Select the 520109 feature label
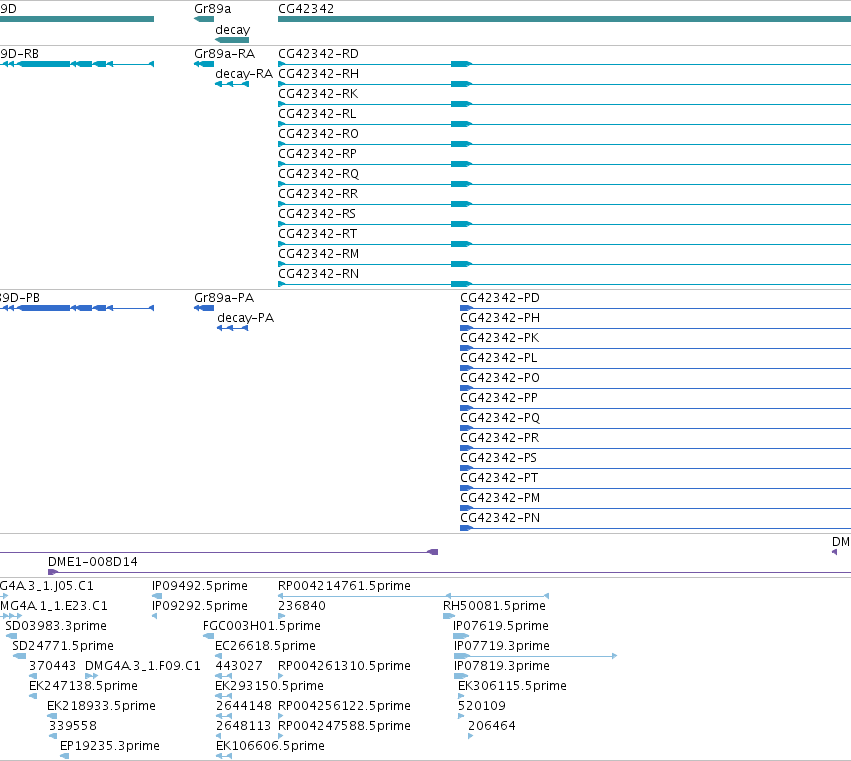The height and width of the screenshot is (761, 851). tap(482, 707)
